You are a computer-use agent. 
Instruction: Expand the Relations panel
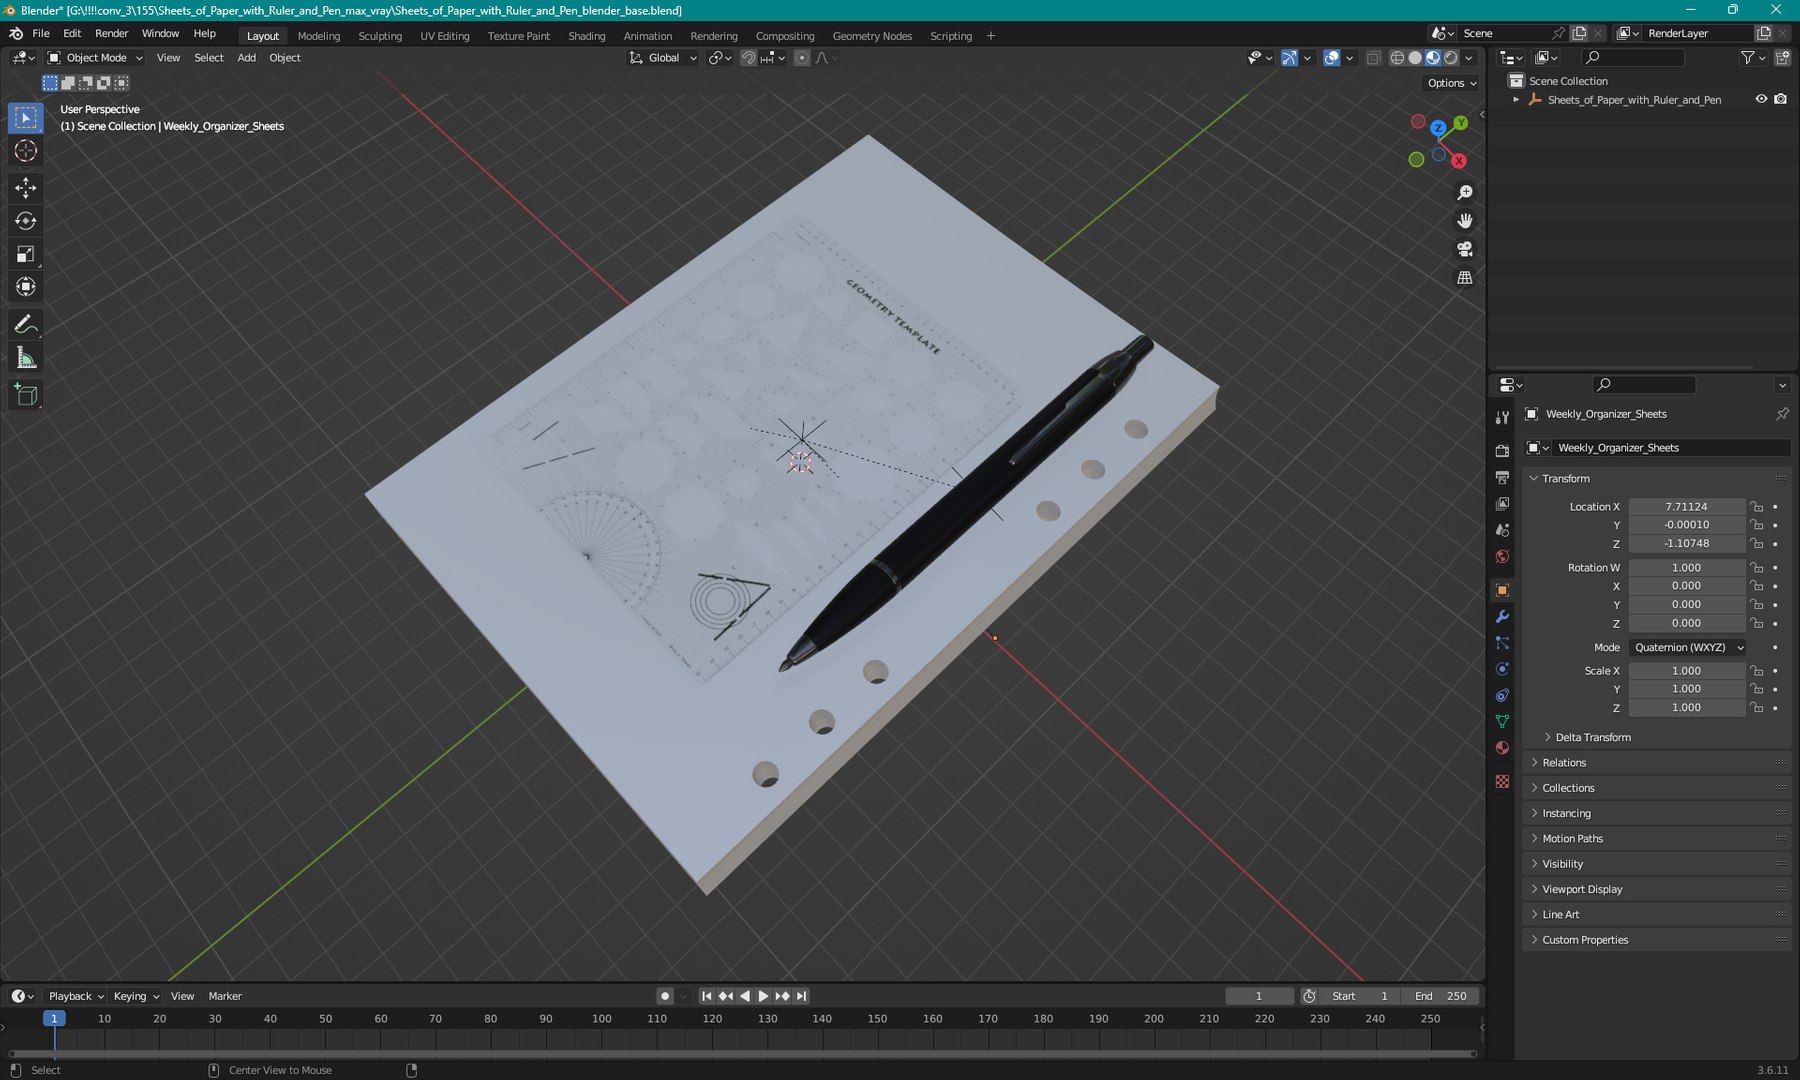click(1563, 763)
